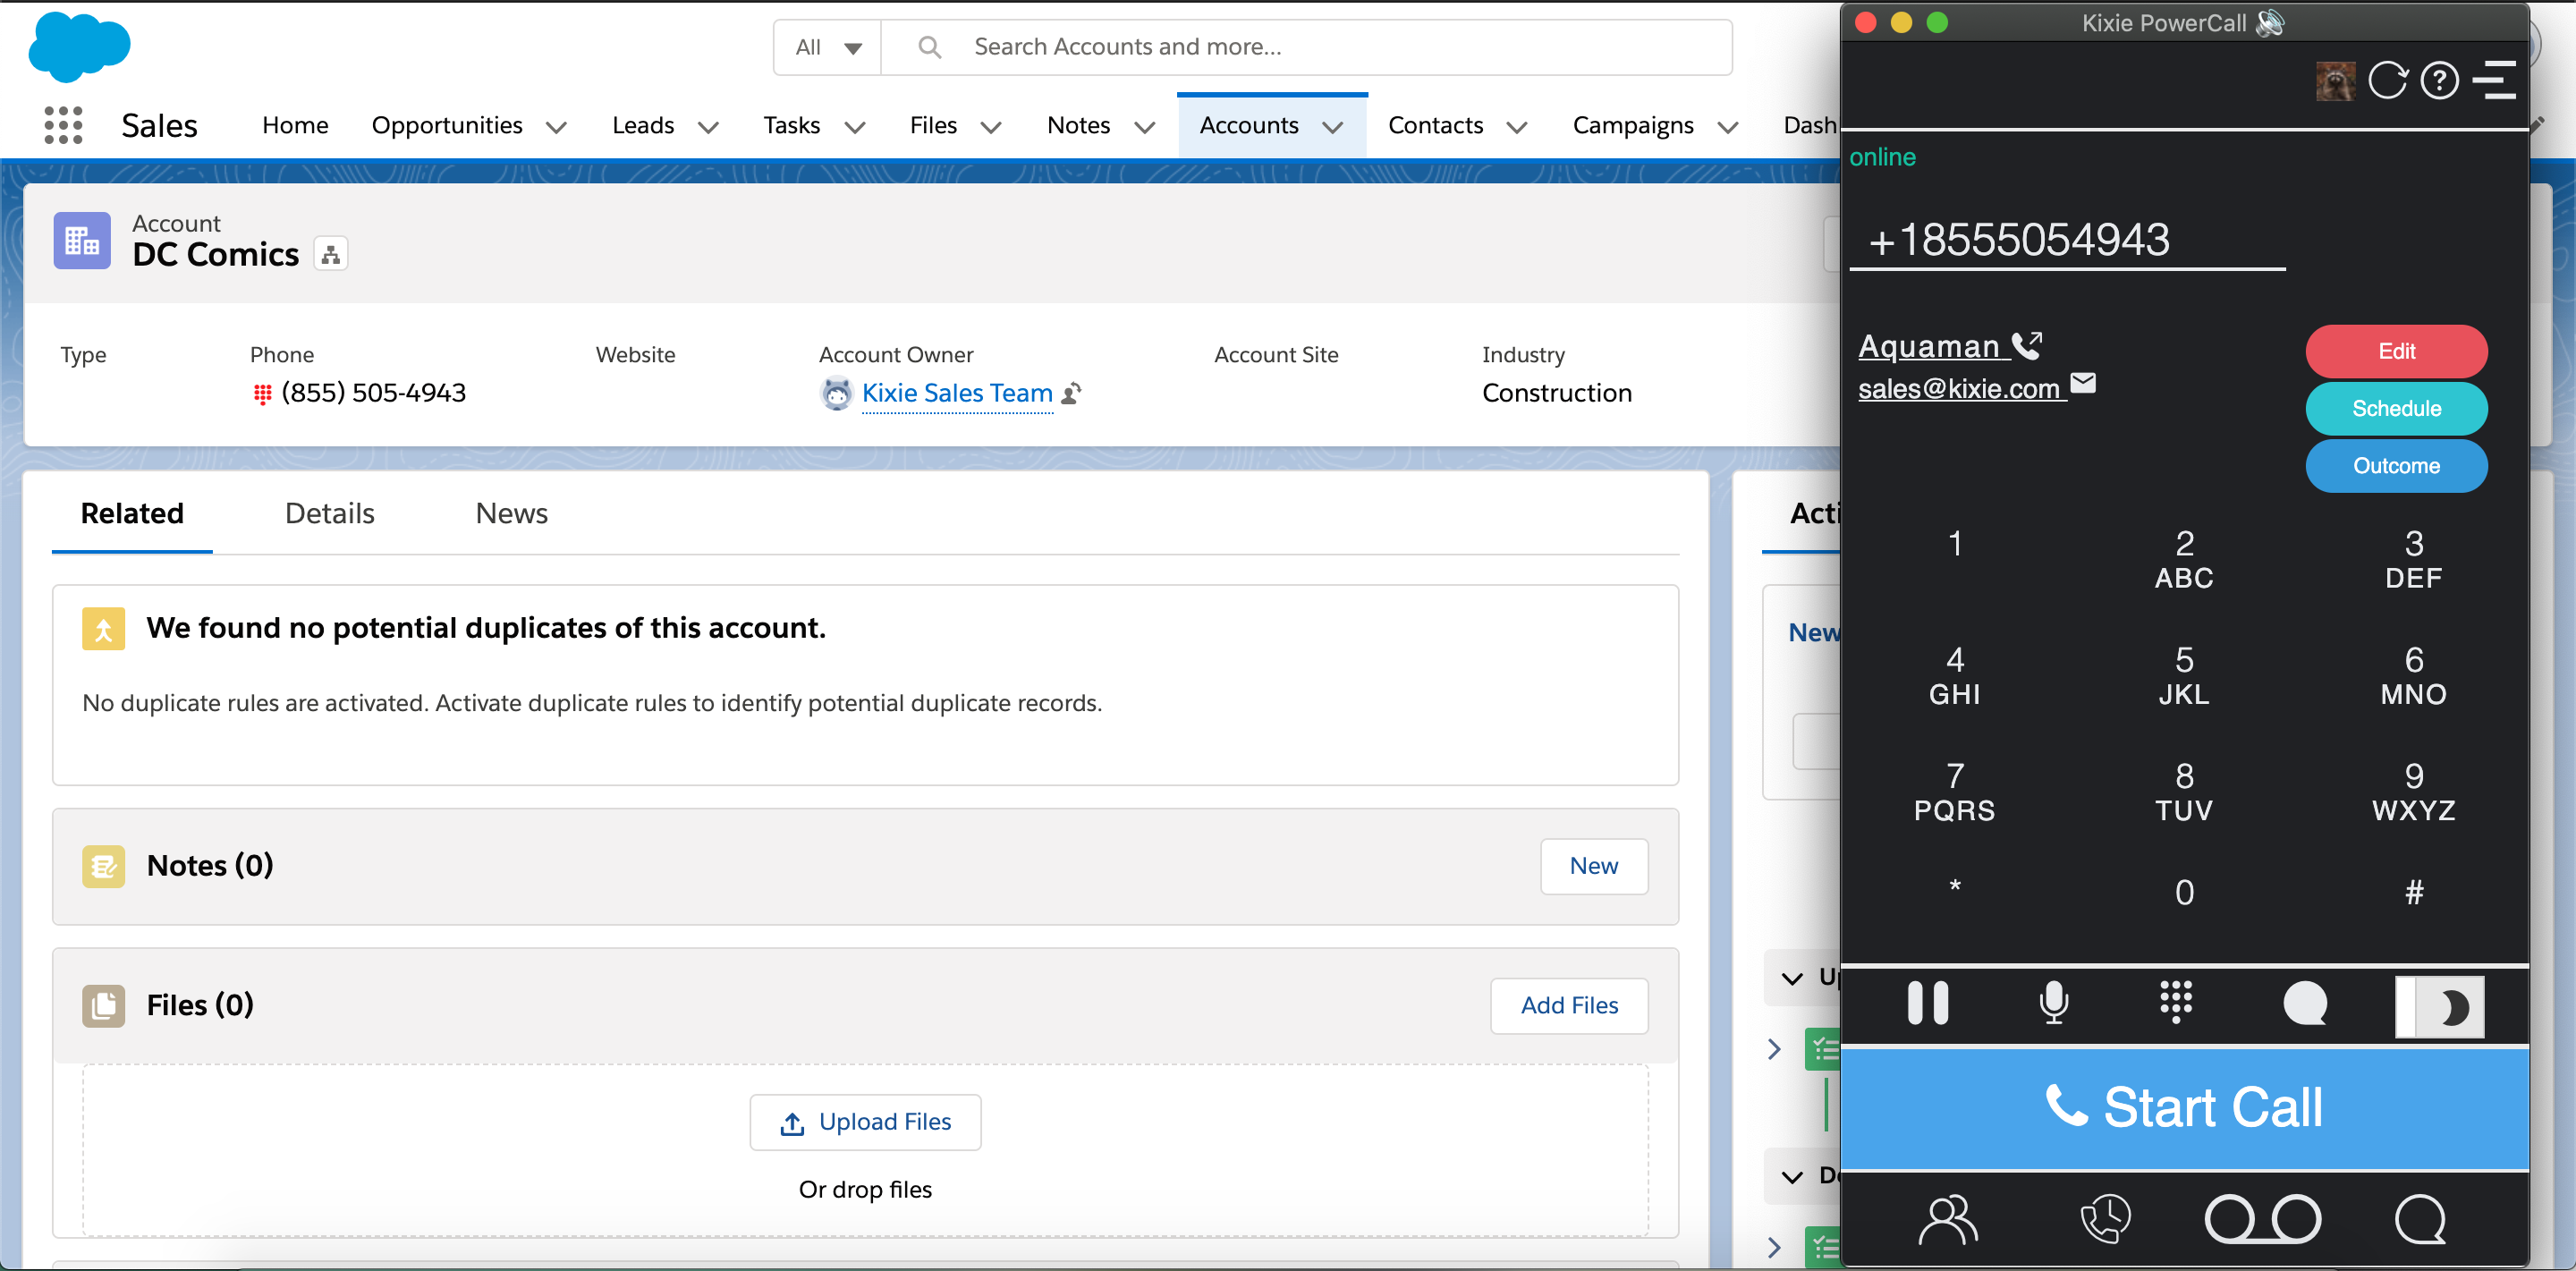Open Kixie voicemail icon
2576x1271 pixels.
point(2262,1220)
